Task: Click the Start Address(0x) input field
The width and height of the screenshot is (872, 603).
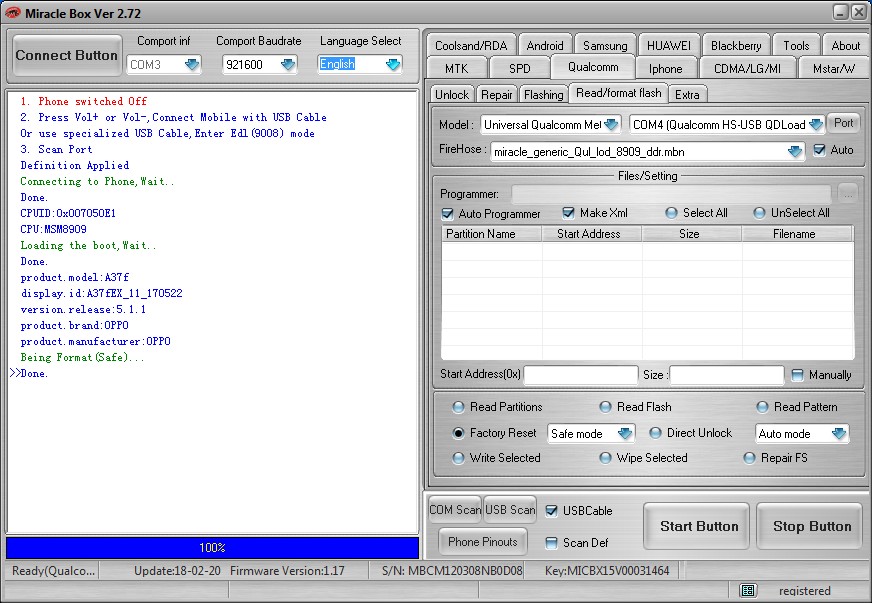Action: [581, 375]
